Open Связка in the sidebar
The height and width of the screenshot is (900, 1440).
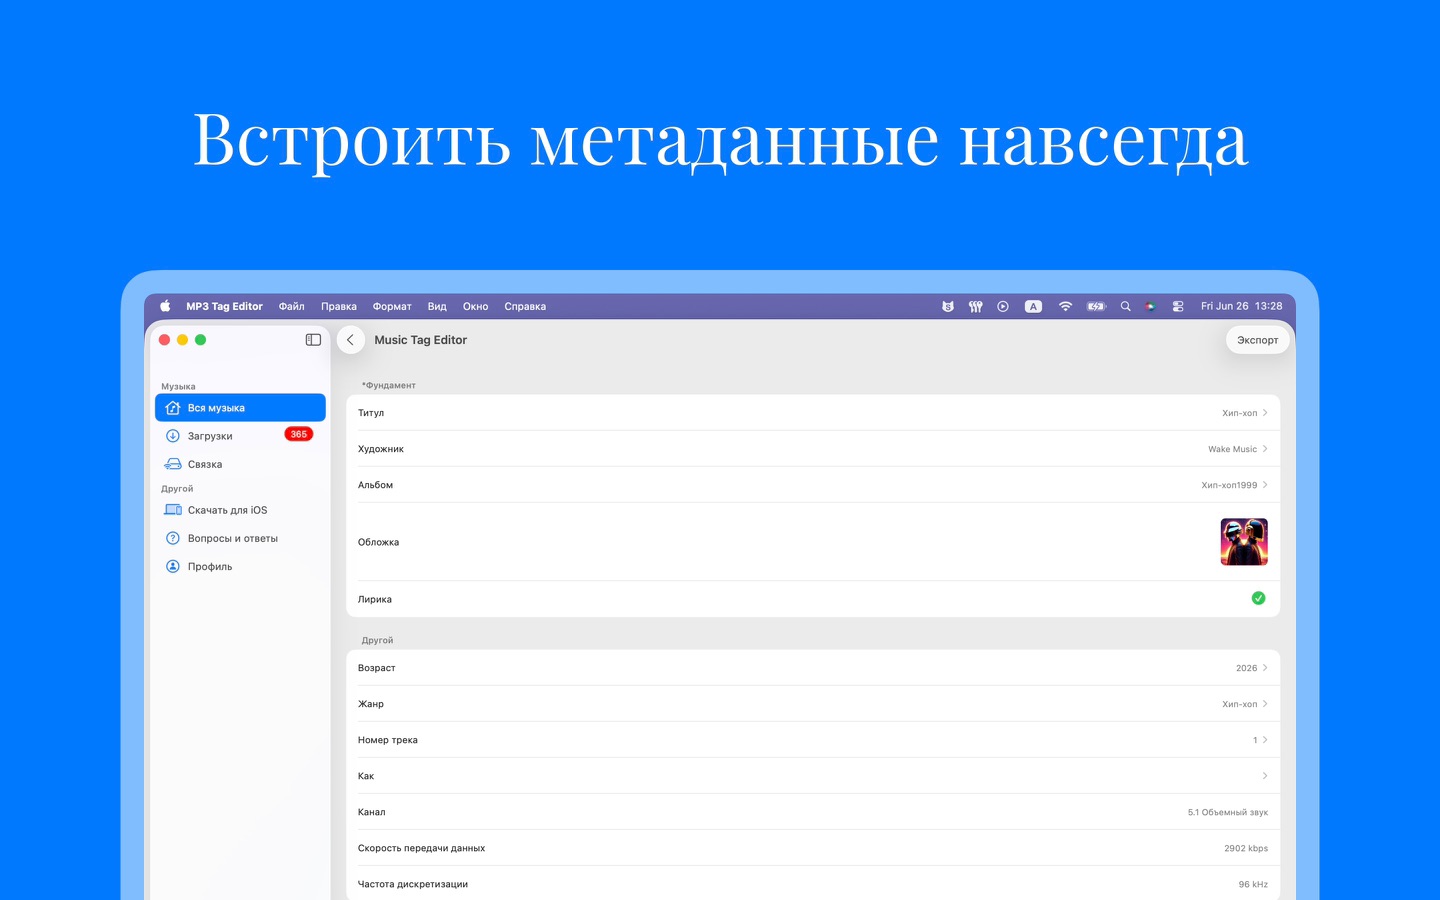pyautogui.click(x=240, y=464)
